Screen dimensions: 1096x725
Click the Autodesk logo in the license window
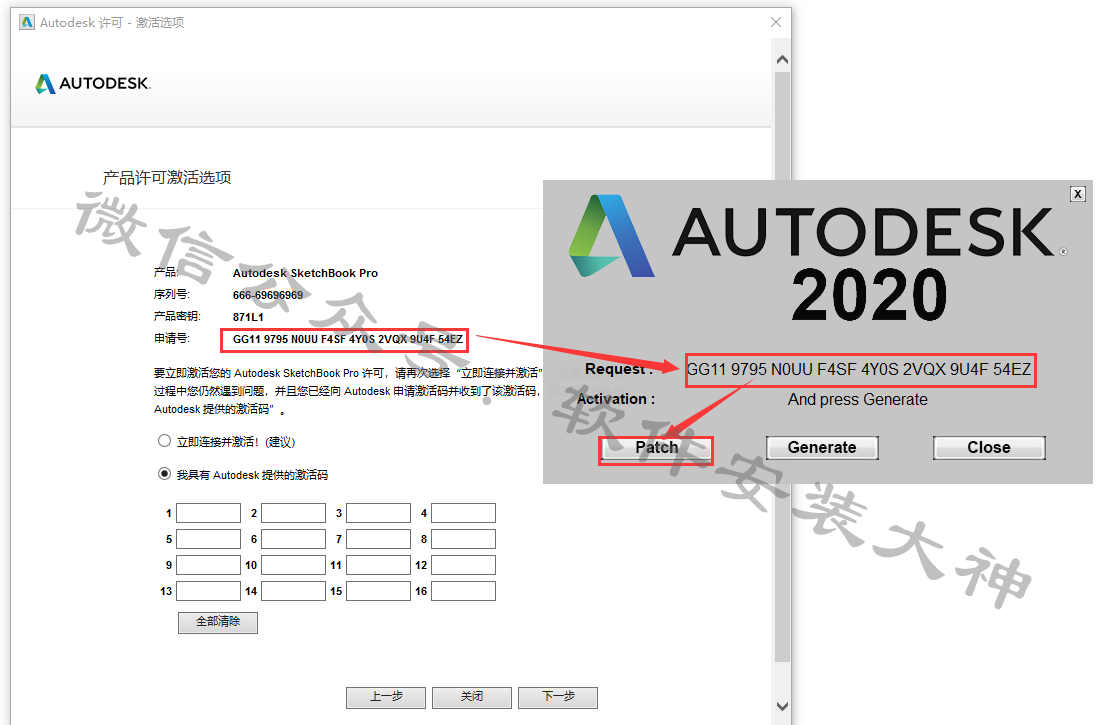pyautogui.click(x=93, y=84)
